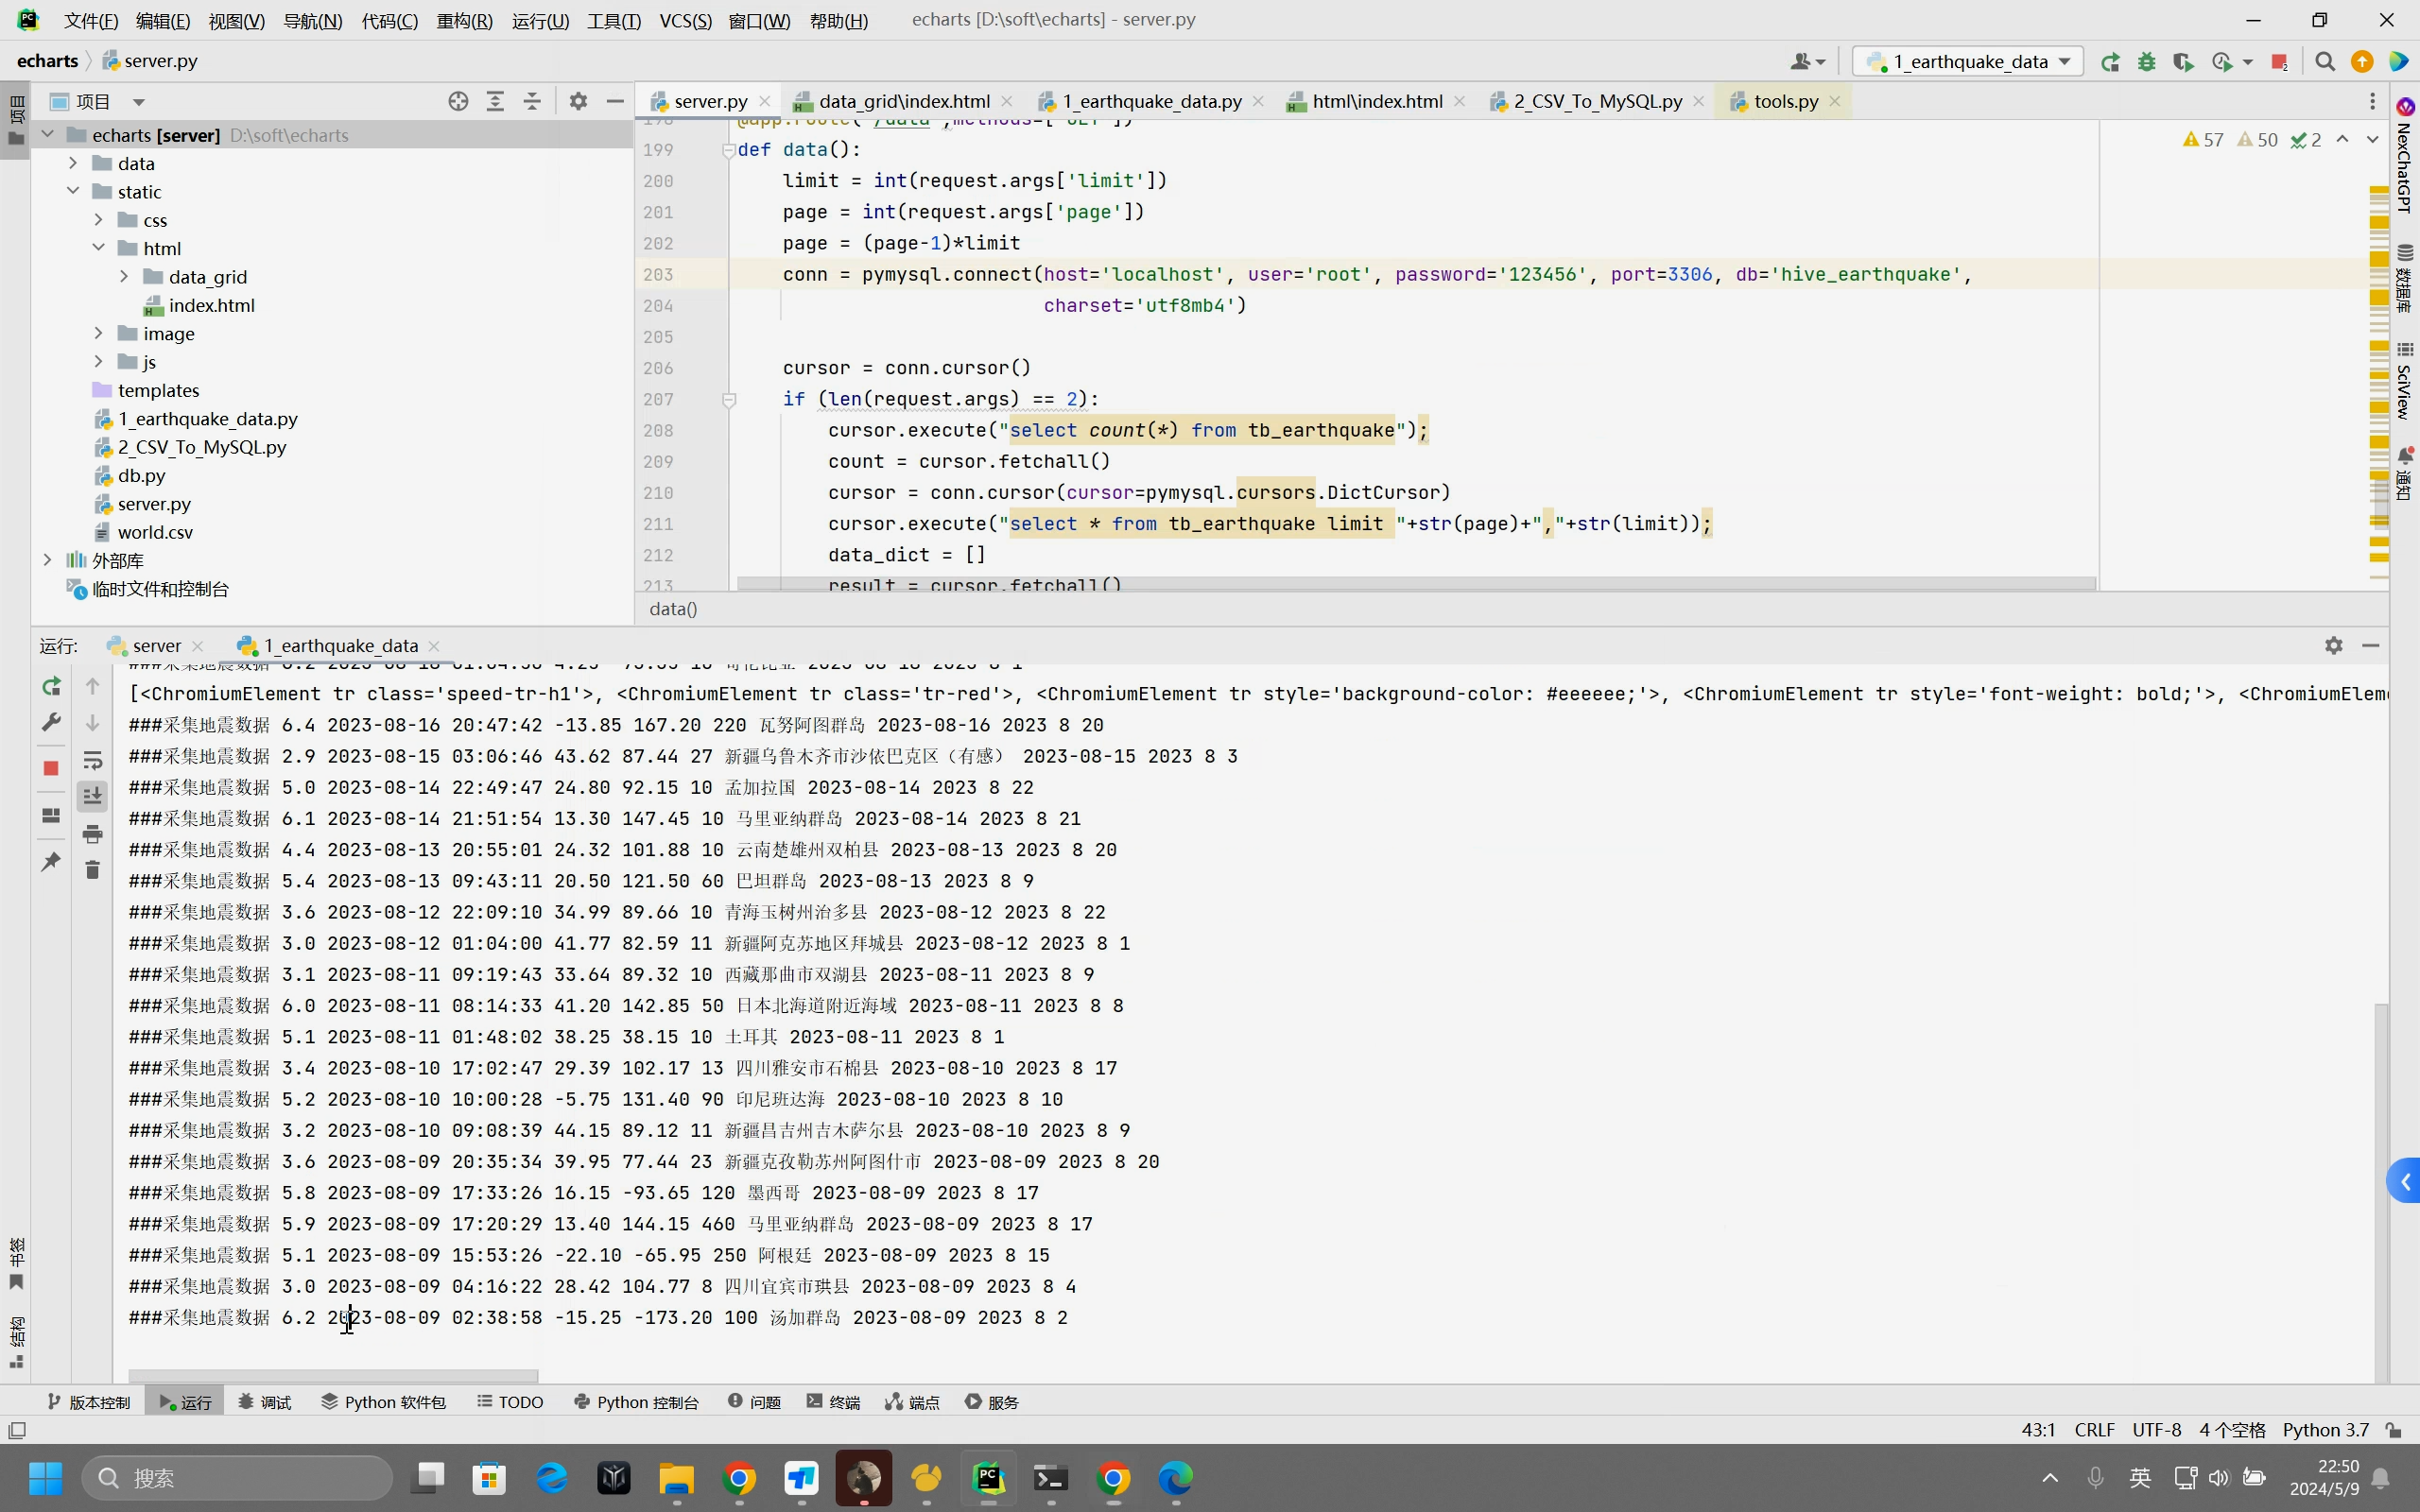Toggle pin tab icon in run panel
The height and width of the screenshot is (1512, 2420).
(51, 861)
